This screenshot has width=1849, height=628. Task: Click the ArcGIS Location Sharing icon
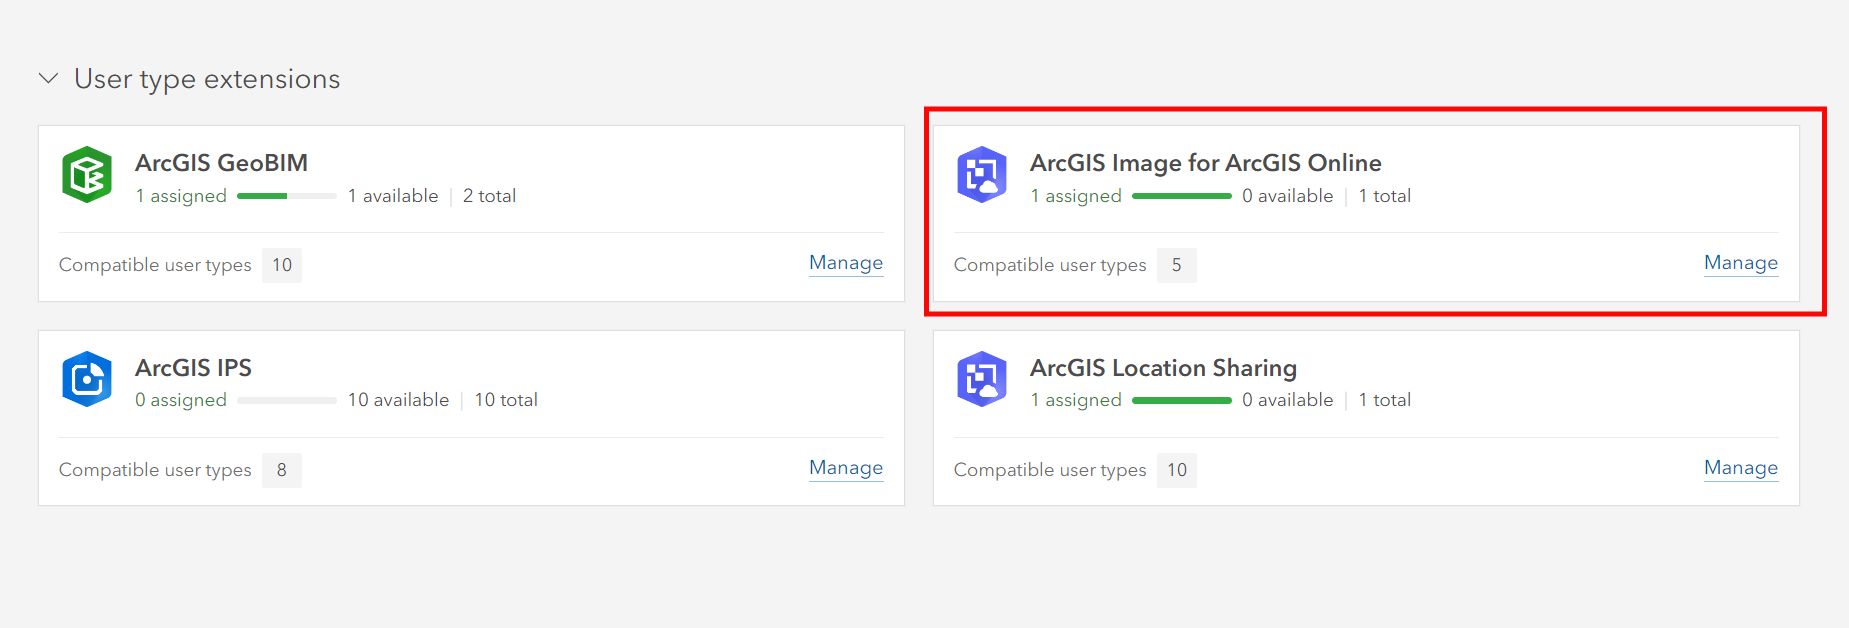(981, 379)
